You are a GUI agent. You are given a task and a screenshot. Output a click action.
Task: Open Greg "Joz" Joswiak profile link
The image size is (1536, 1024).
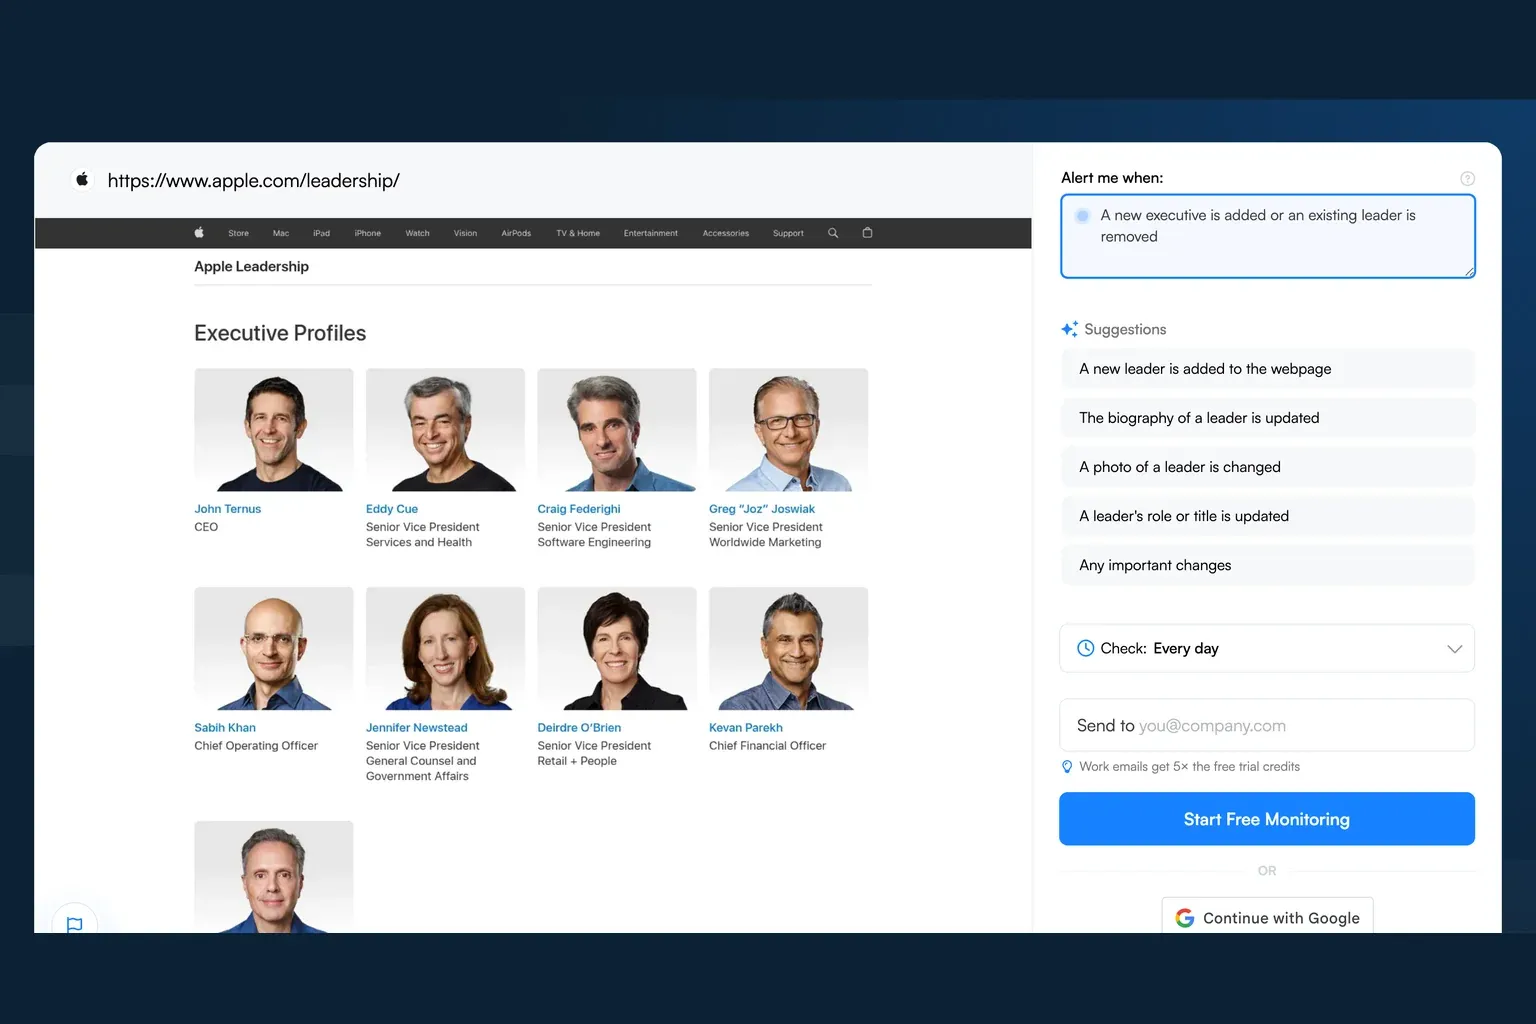[762, 509]
